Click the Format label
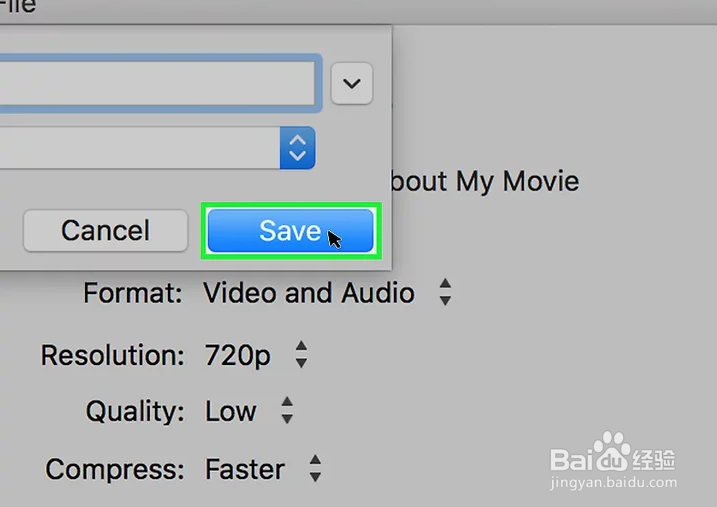 pyautogui.click(x=133, y=293)
